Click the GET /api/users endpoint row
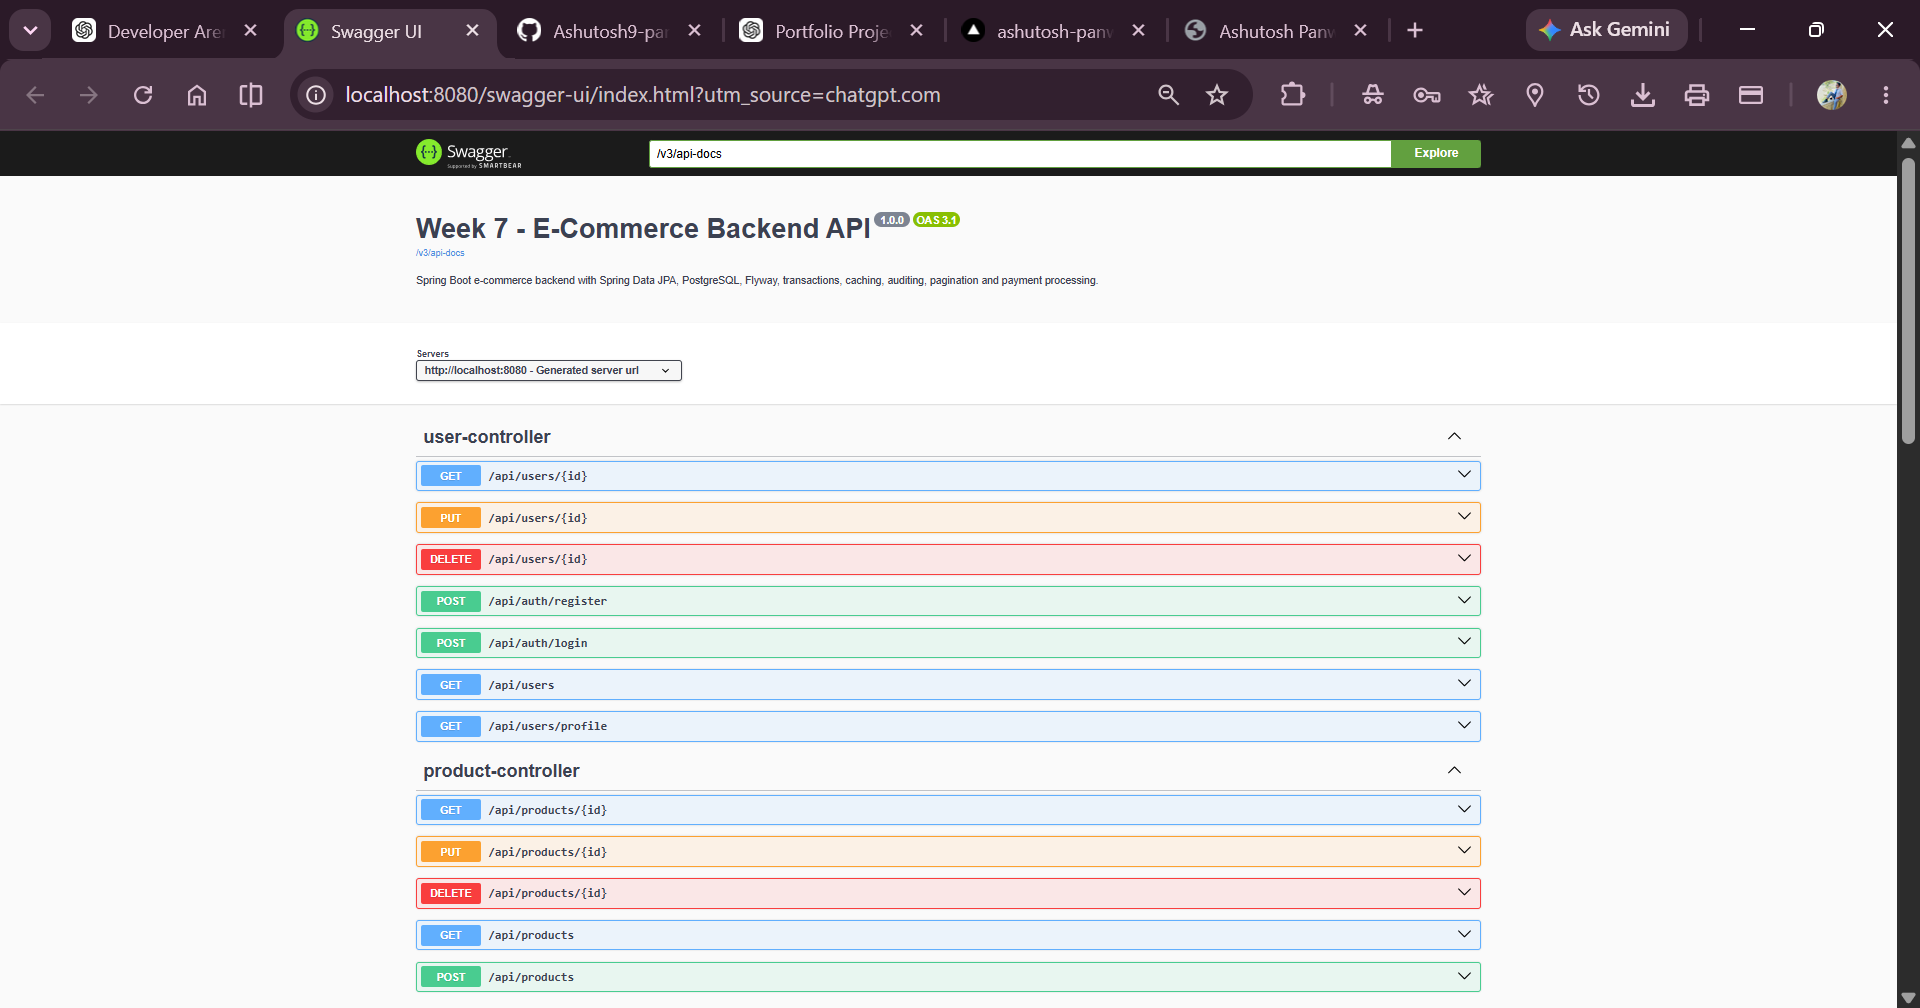 [x=948, y=685]
